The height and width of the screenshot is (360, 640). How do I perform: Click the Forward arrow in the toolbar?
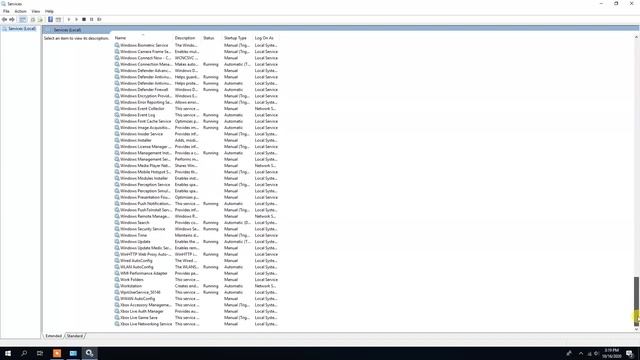12,19
